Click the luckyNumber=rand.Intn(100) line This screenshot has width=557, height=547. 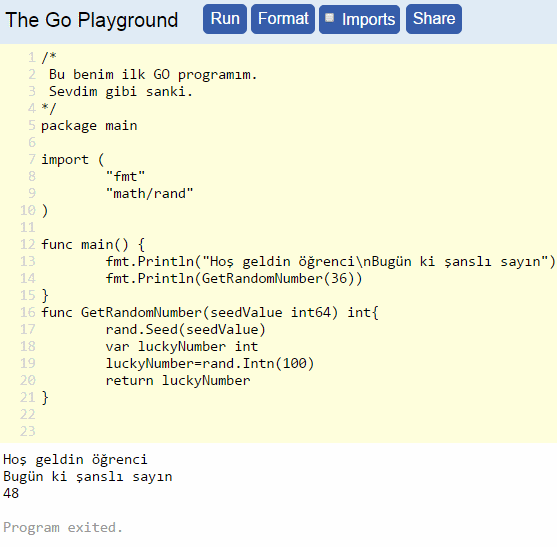tap(210, 363)
